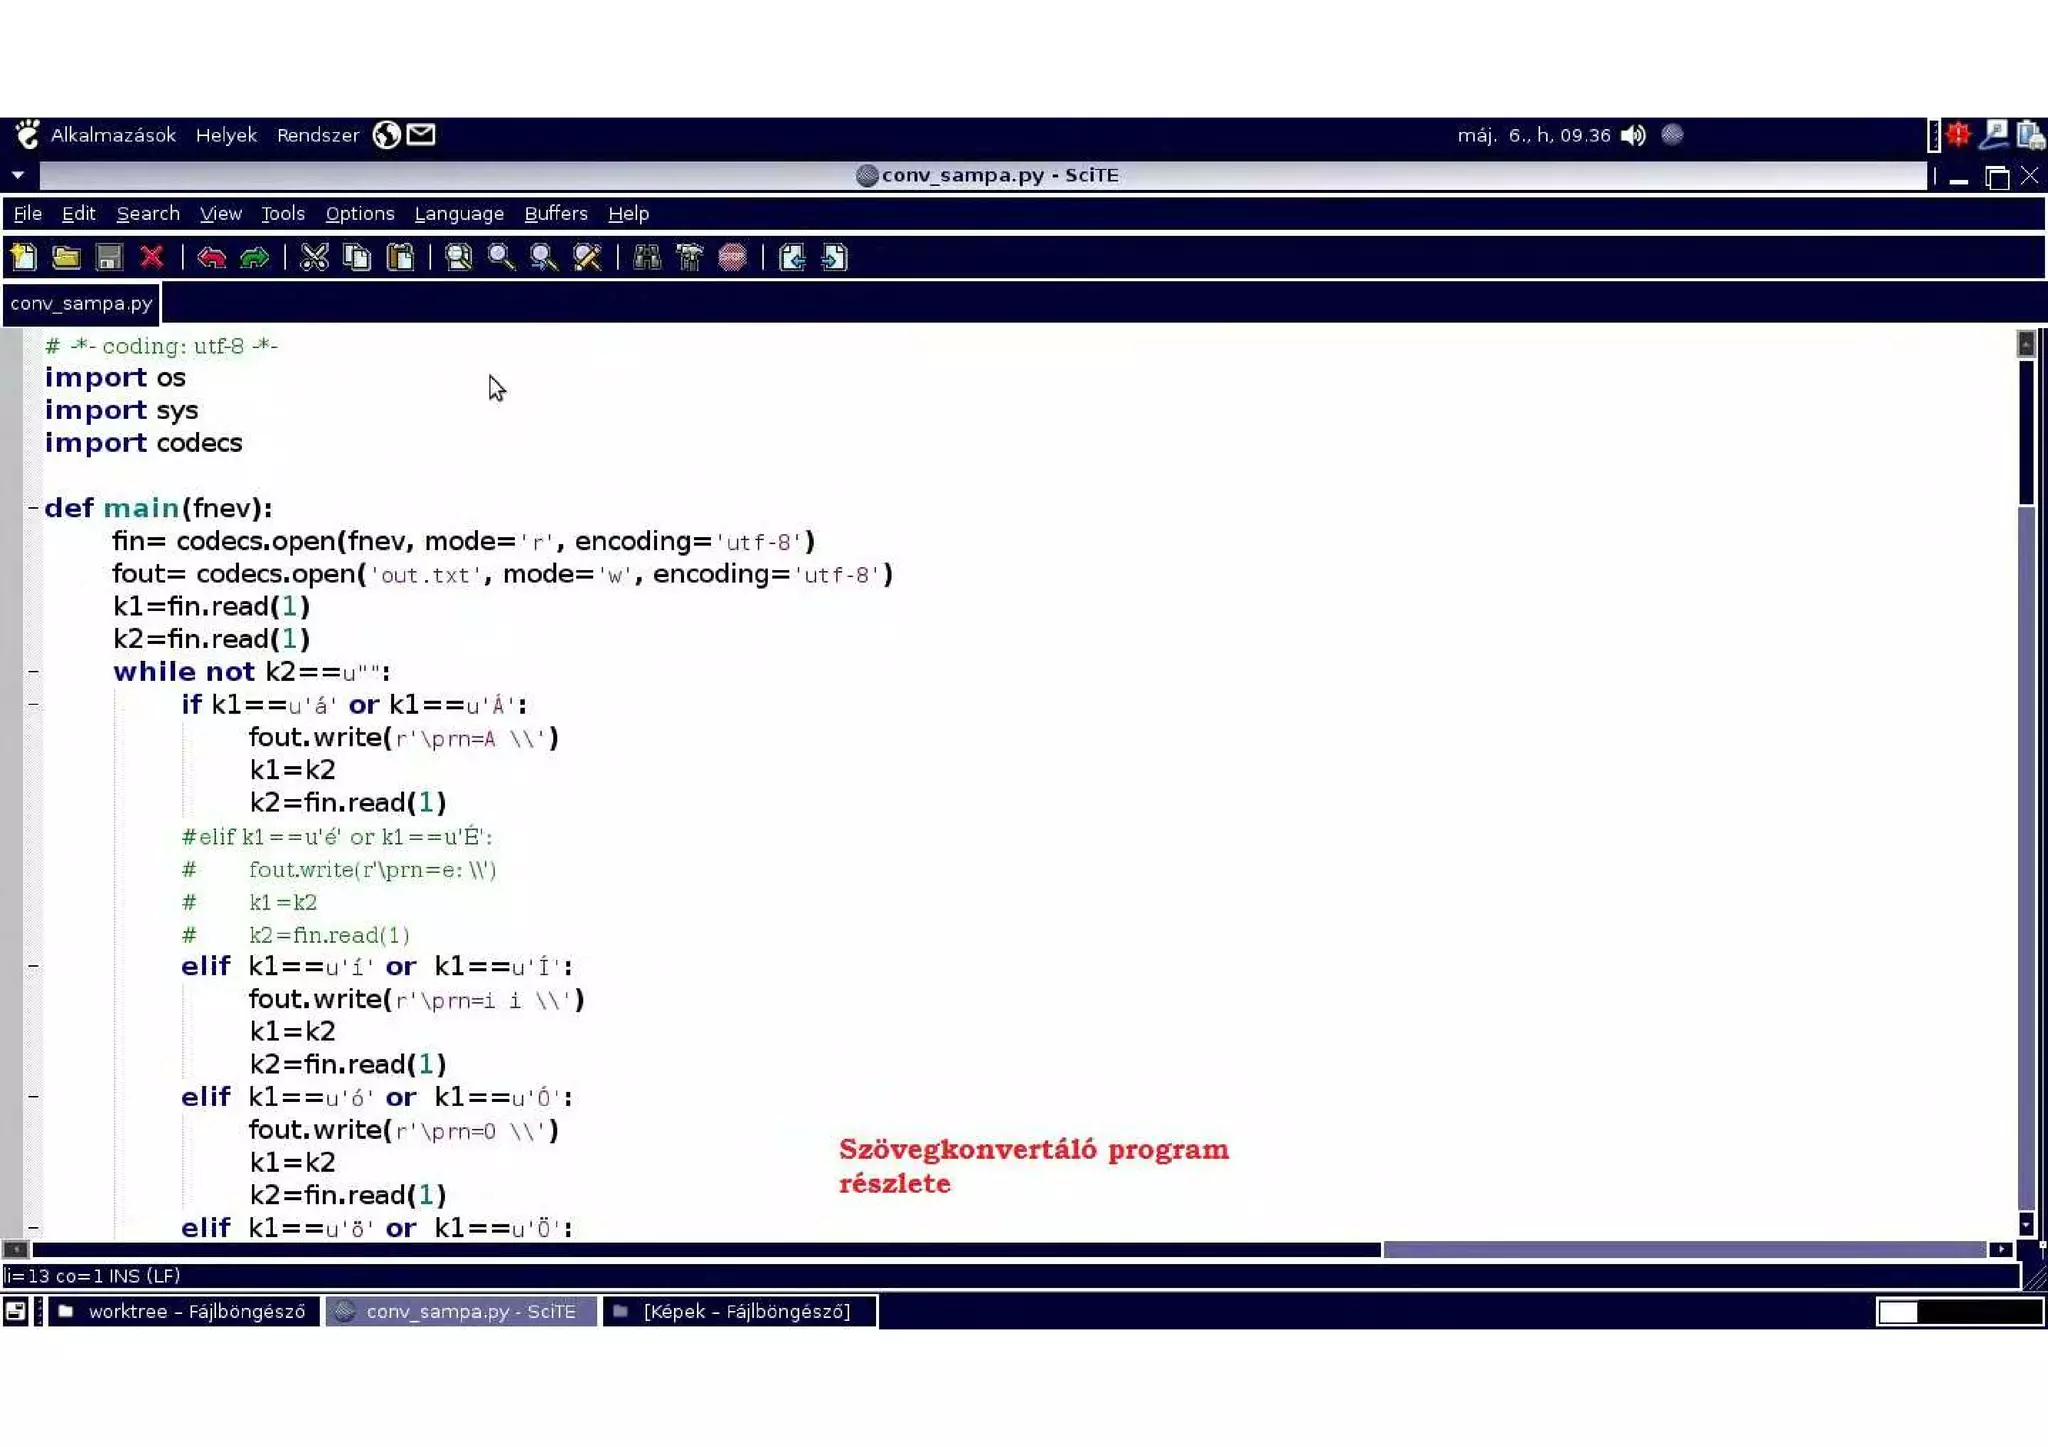Click the Previous buffer icon
This screenshot has height=1447, width=2048.
pyautogui.click(x=792, y=258)
